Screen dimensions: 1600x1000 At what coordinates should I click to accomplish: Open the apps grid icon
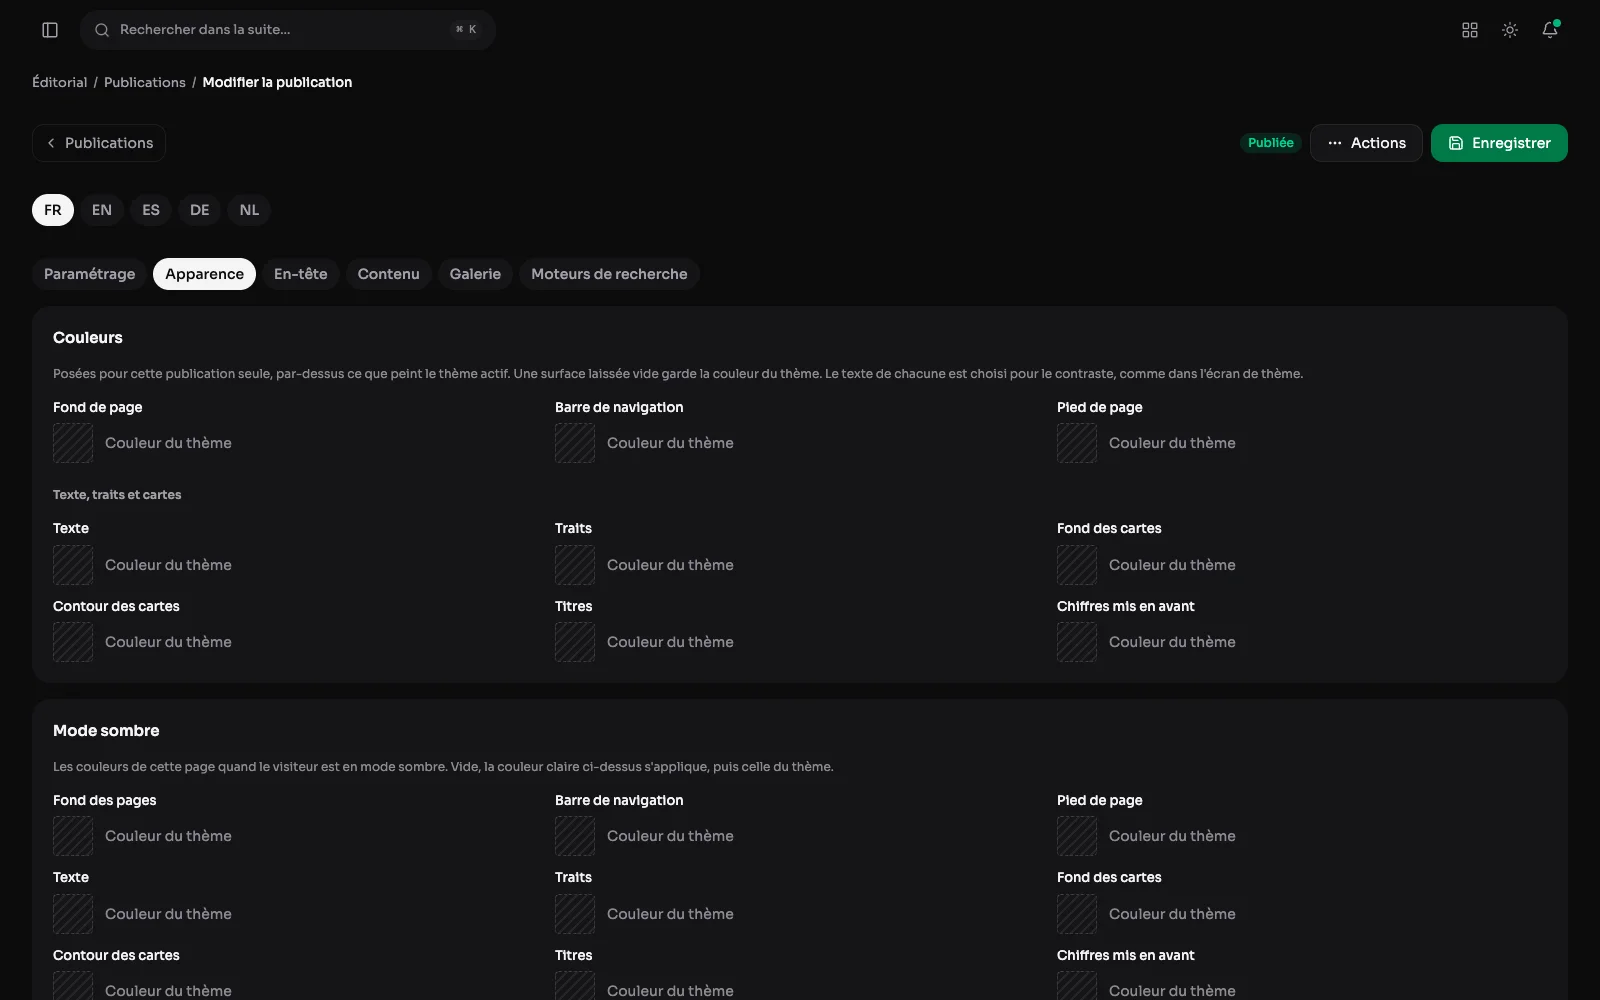1470,30
